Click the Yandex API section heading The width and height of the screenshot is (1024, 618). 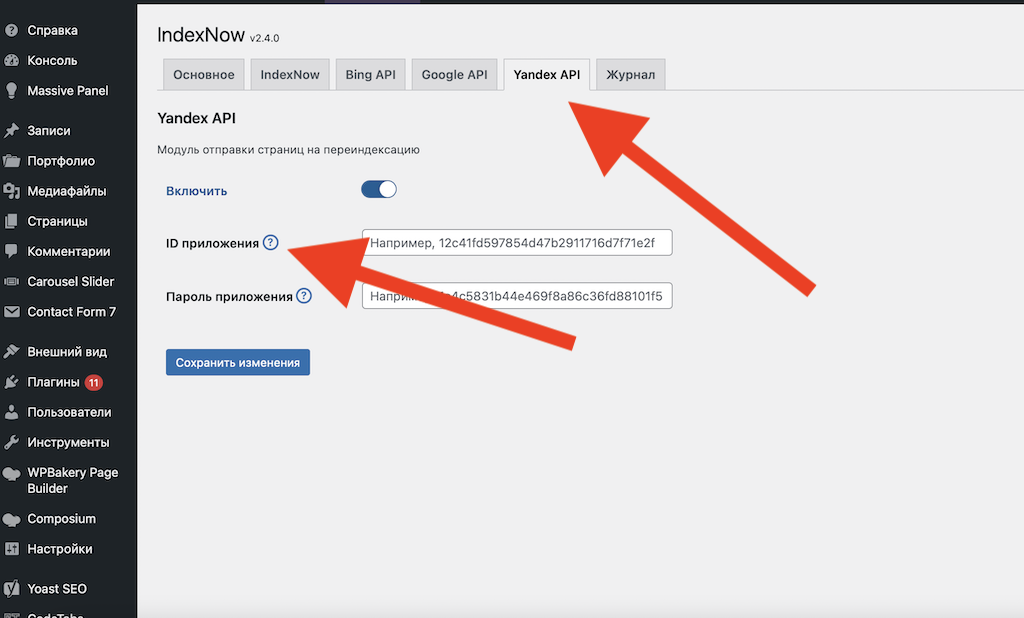tap(197, 118)
